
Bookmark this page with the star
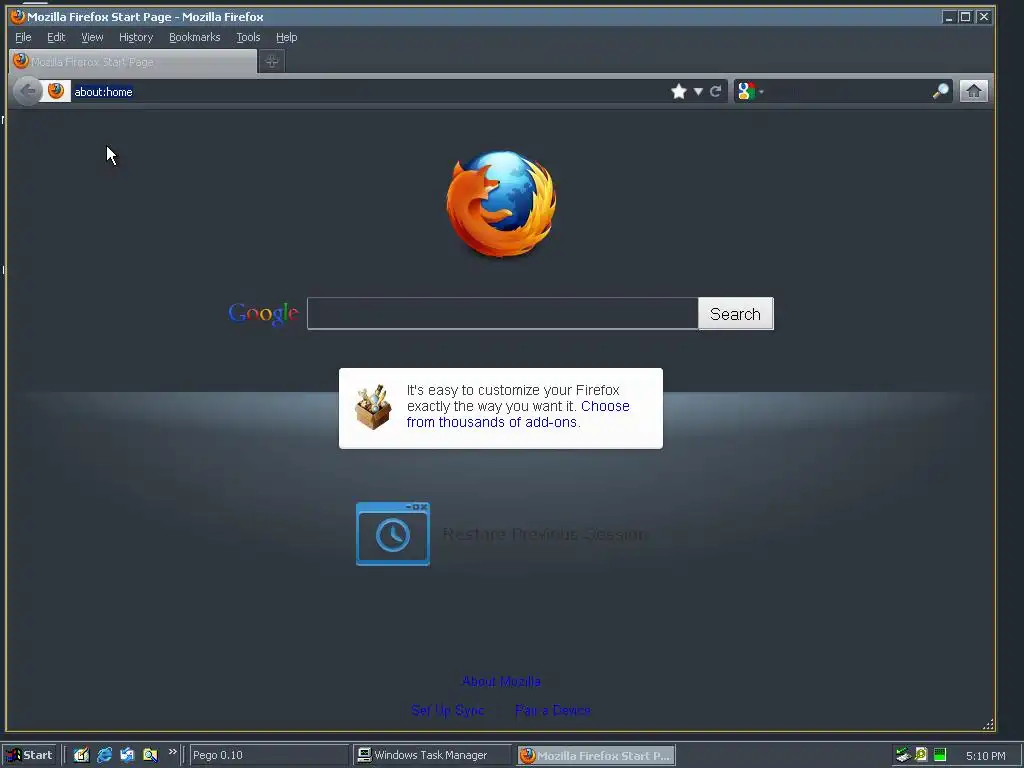point(679,91)
